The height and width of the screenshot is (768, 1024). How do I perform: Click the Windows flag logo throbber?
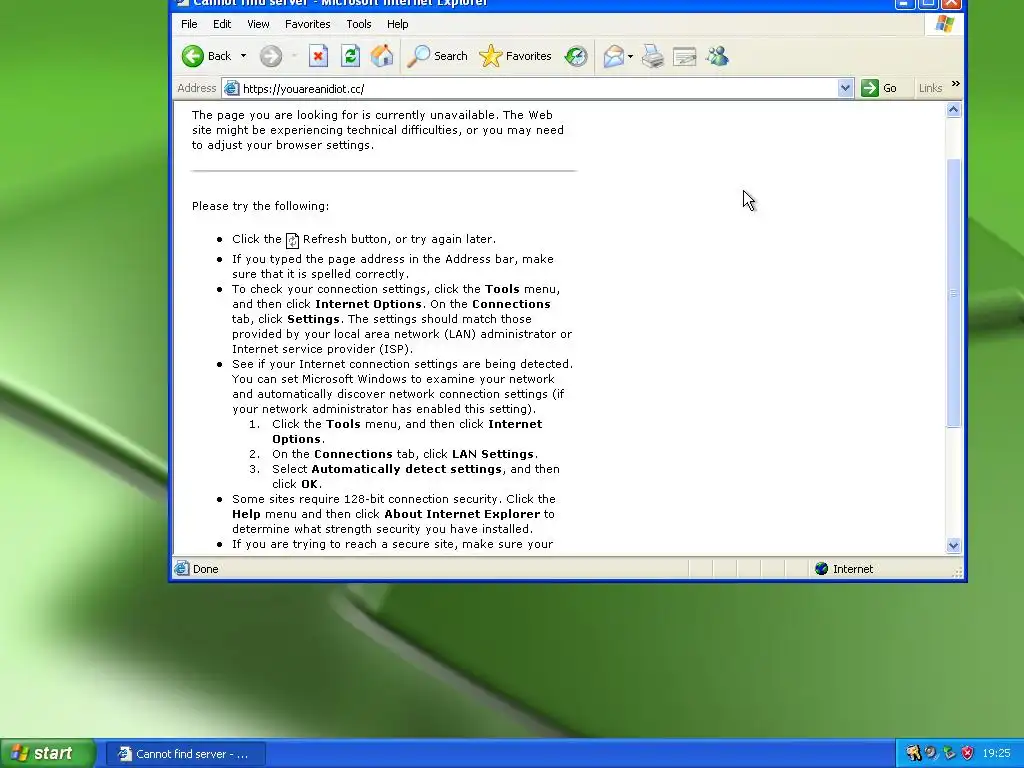[x=944, y=24]
